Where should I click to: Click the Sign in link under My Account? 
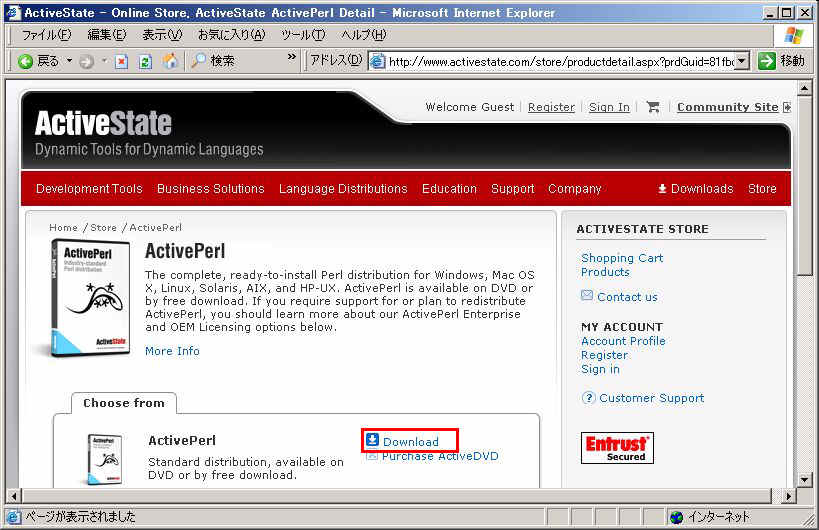[600, 369]
